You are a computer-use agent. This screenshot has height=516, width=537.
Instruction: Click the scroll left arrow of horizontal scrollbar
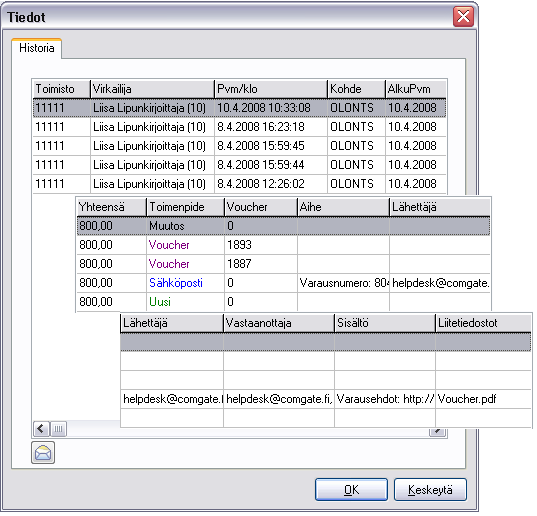[41, 429]
